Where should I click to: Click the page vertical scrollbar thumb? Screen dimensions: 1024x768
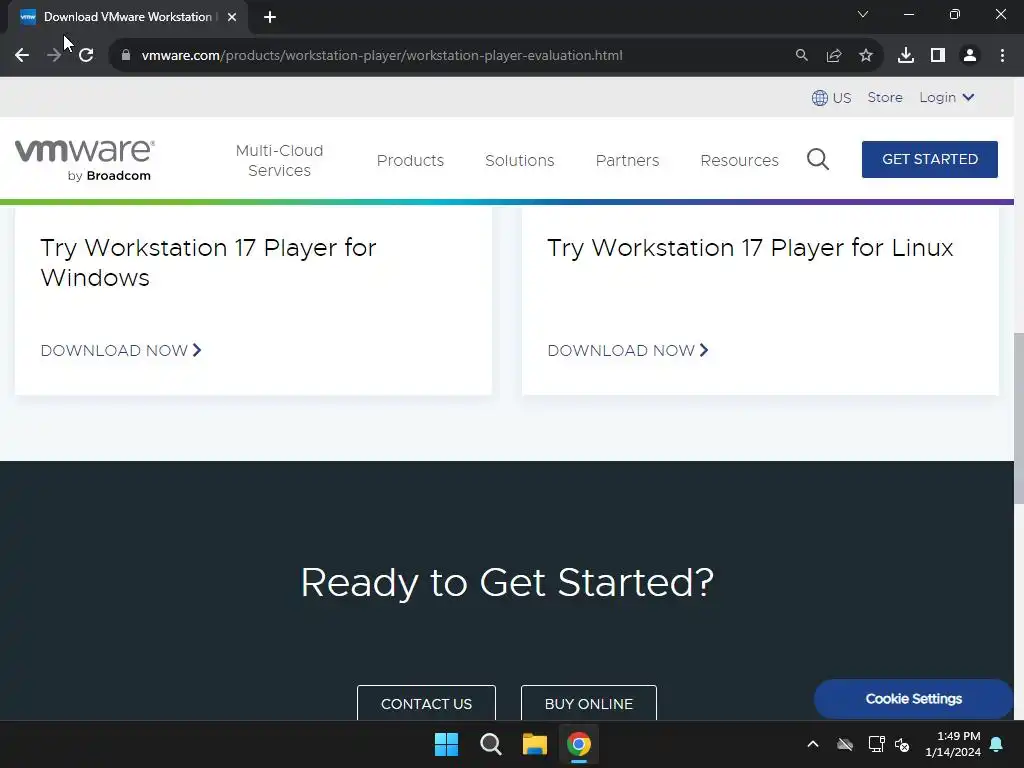point(1019,418)
